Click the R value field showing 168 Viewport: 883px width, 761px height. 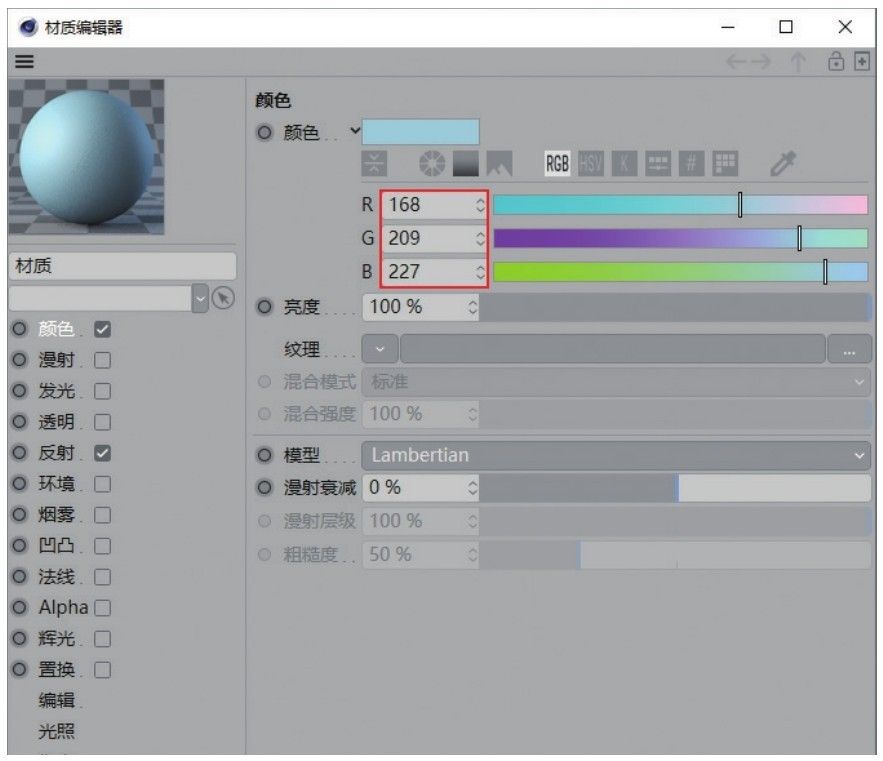pyautogui.click(x=427, y=205)
